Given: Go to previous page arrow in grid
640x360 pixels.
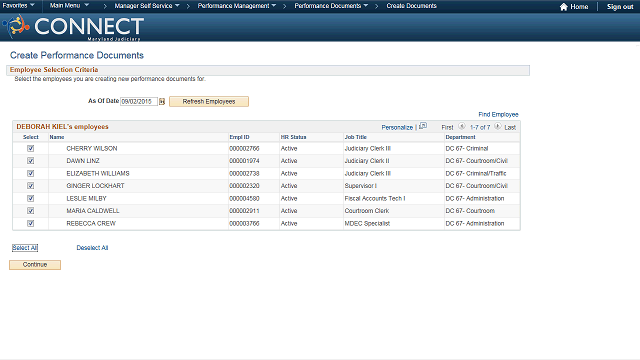Looking at the screenshot, I should tap(462, 126).
